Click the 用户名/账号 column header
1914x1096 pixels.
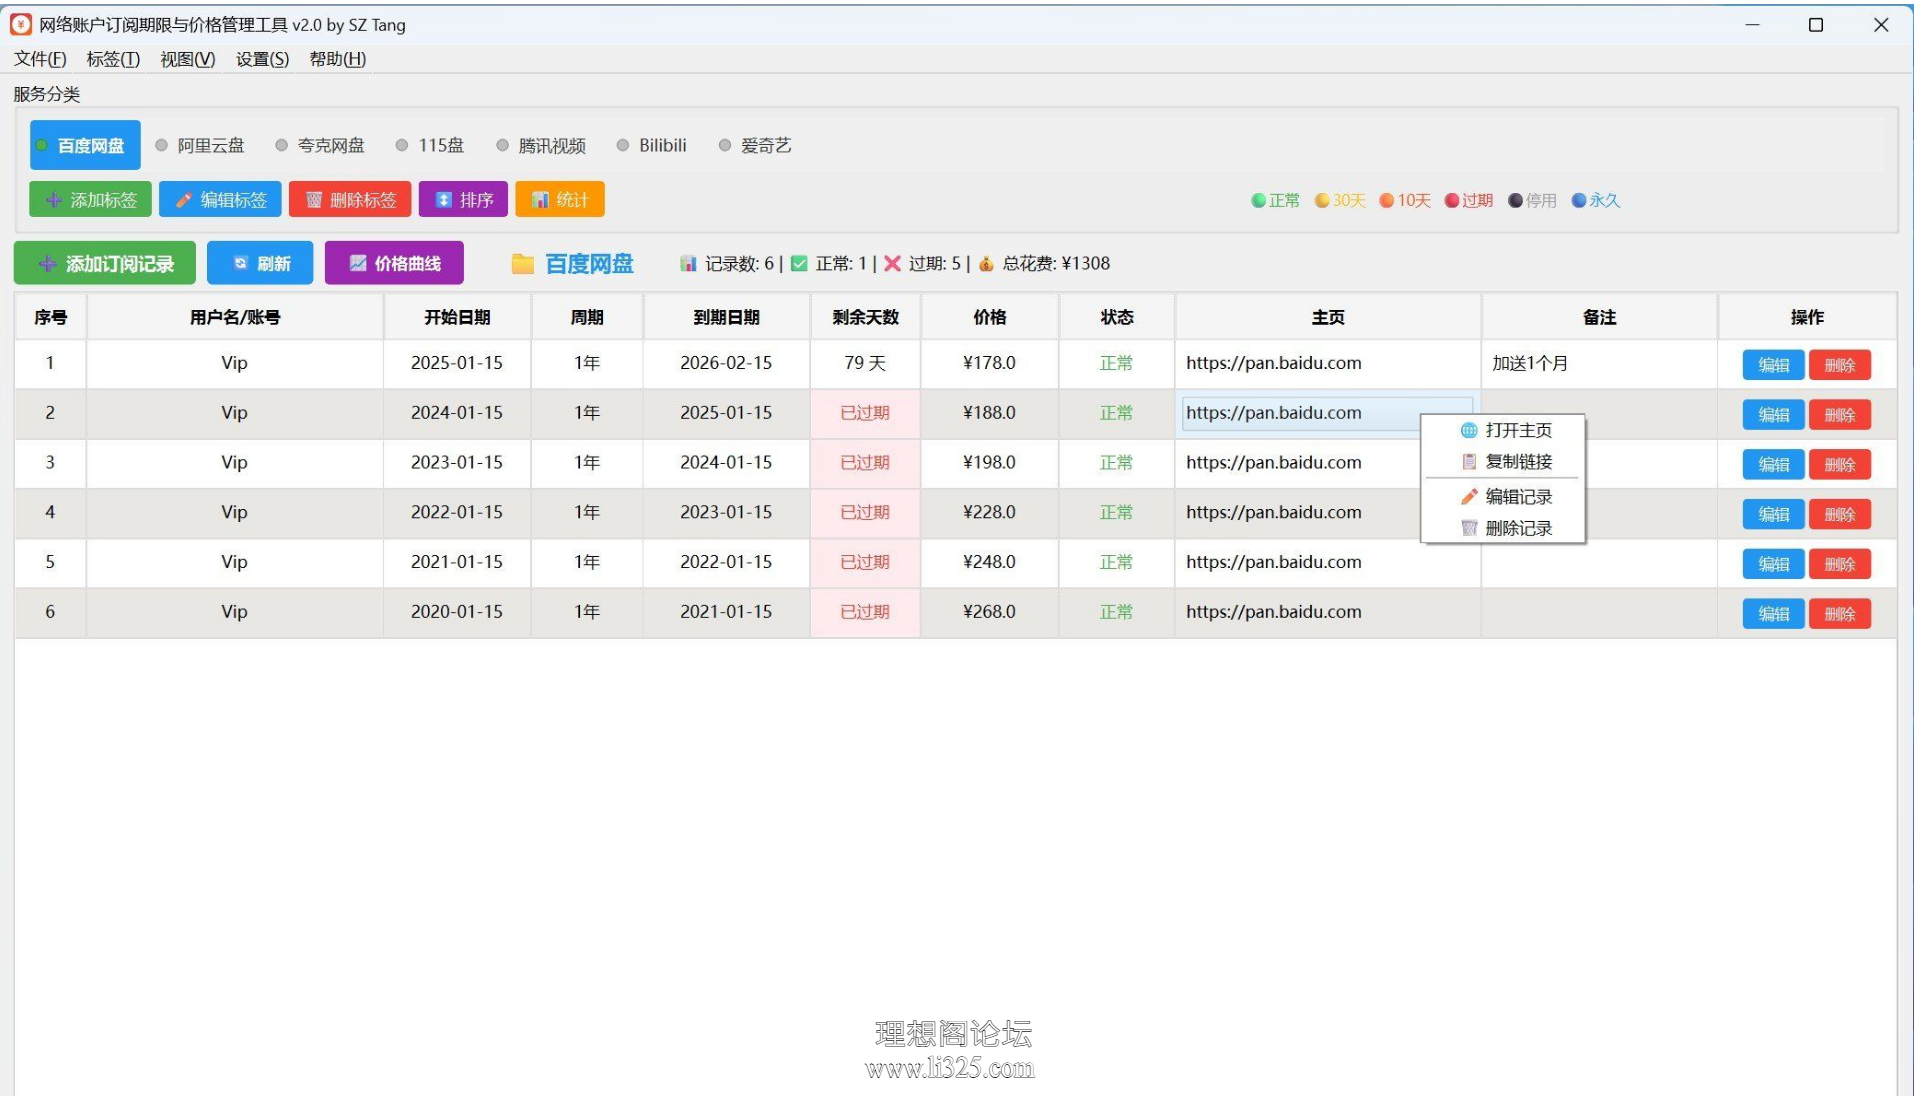point(235,317)
